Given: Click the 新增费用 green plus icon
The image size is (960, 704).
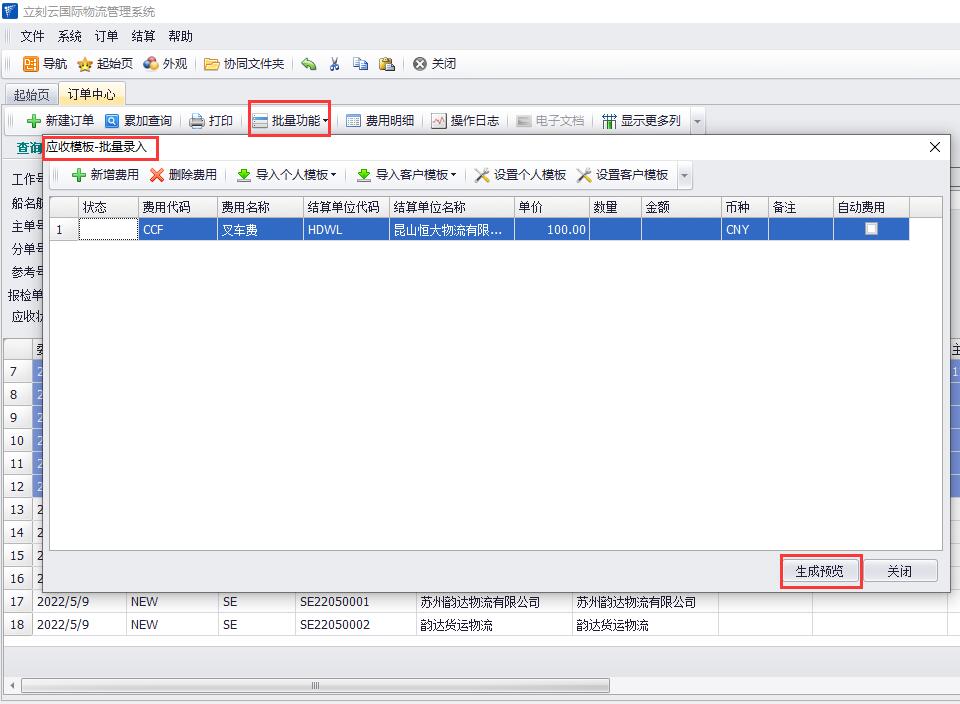Looking at the screenshot, I should point(79,175).
